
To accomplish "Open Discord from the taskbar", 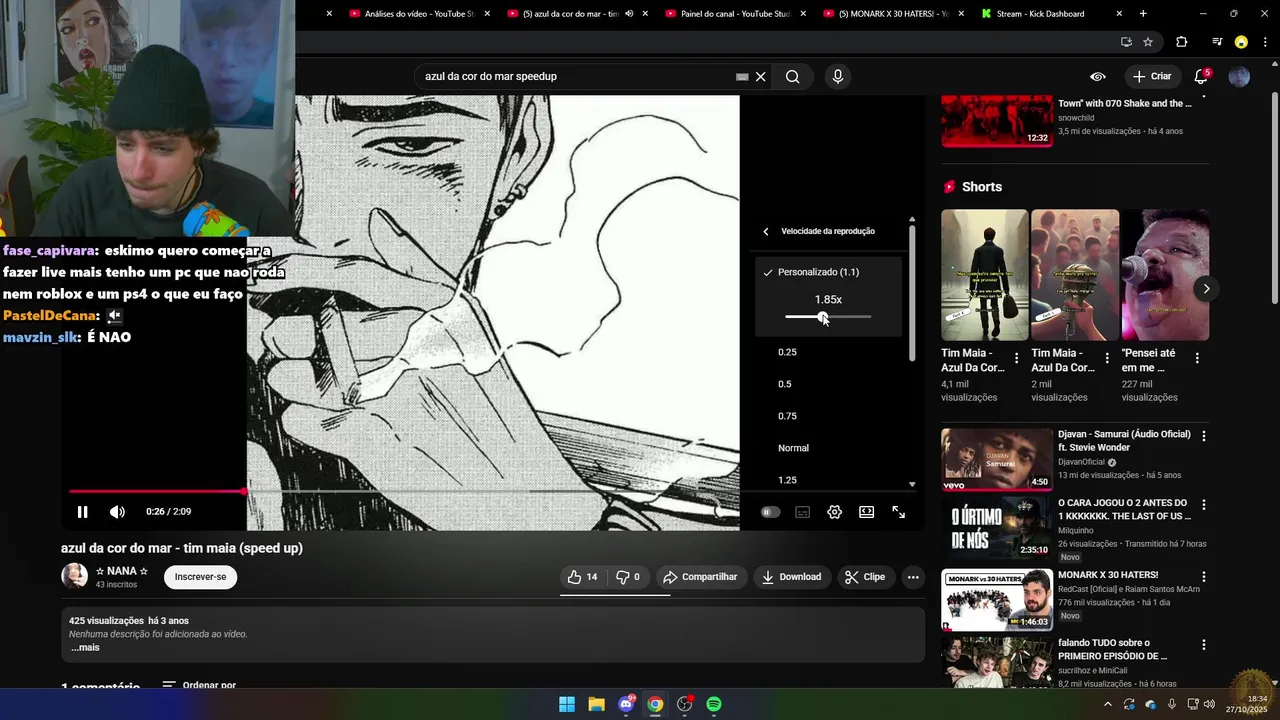I will click(x=626, y=704).
